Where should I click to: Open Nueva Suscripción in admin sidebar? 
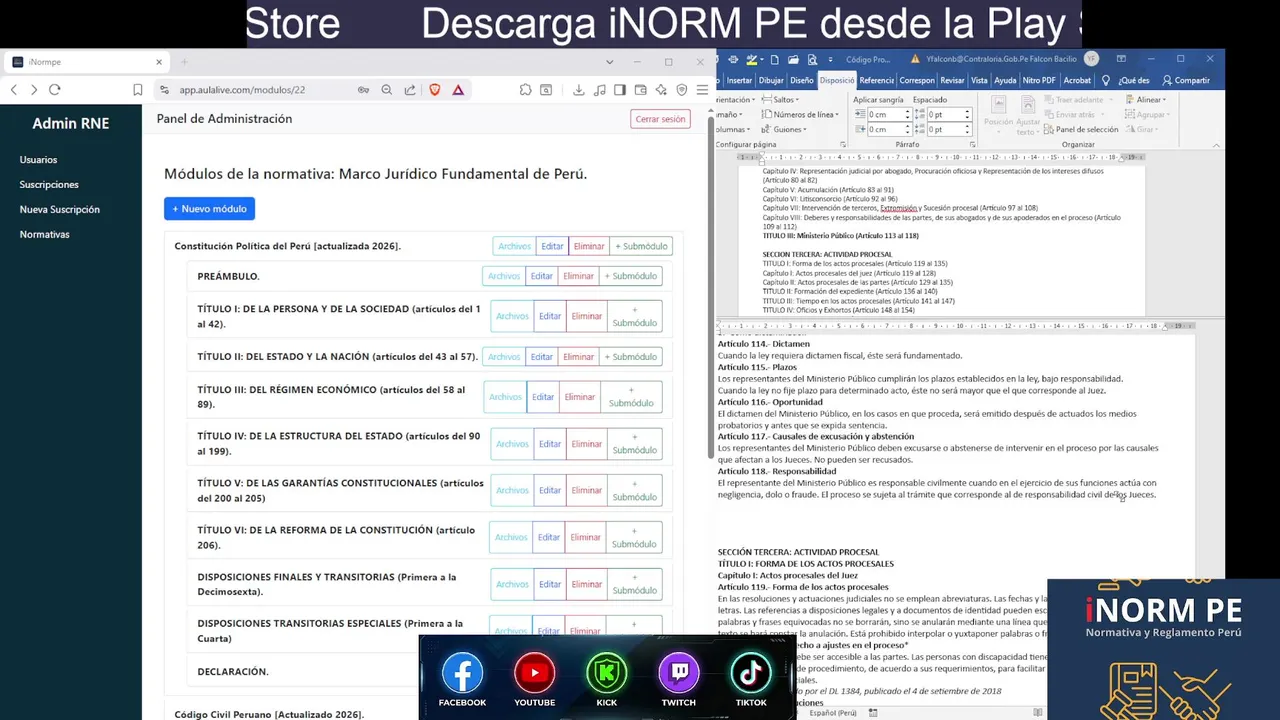coord(60,210)
